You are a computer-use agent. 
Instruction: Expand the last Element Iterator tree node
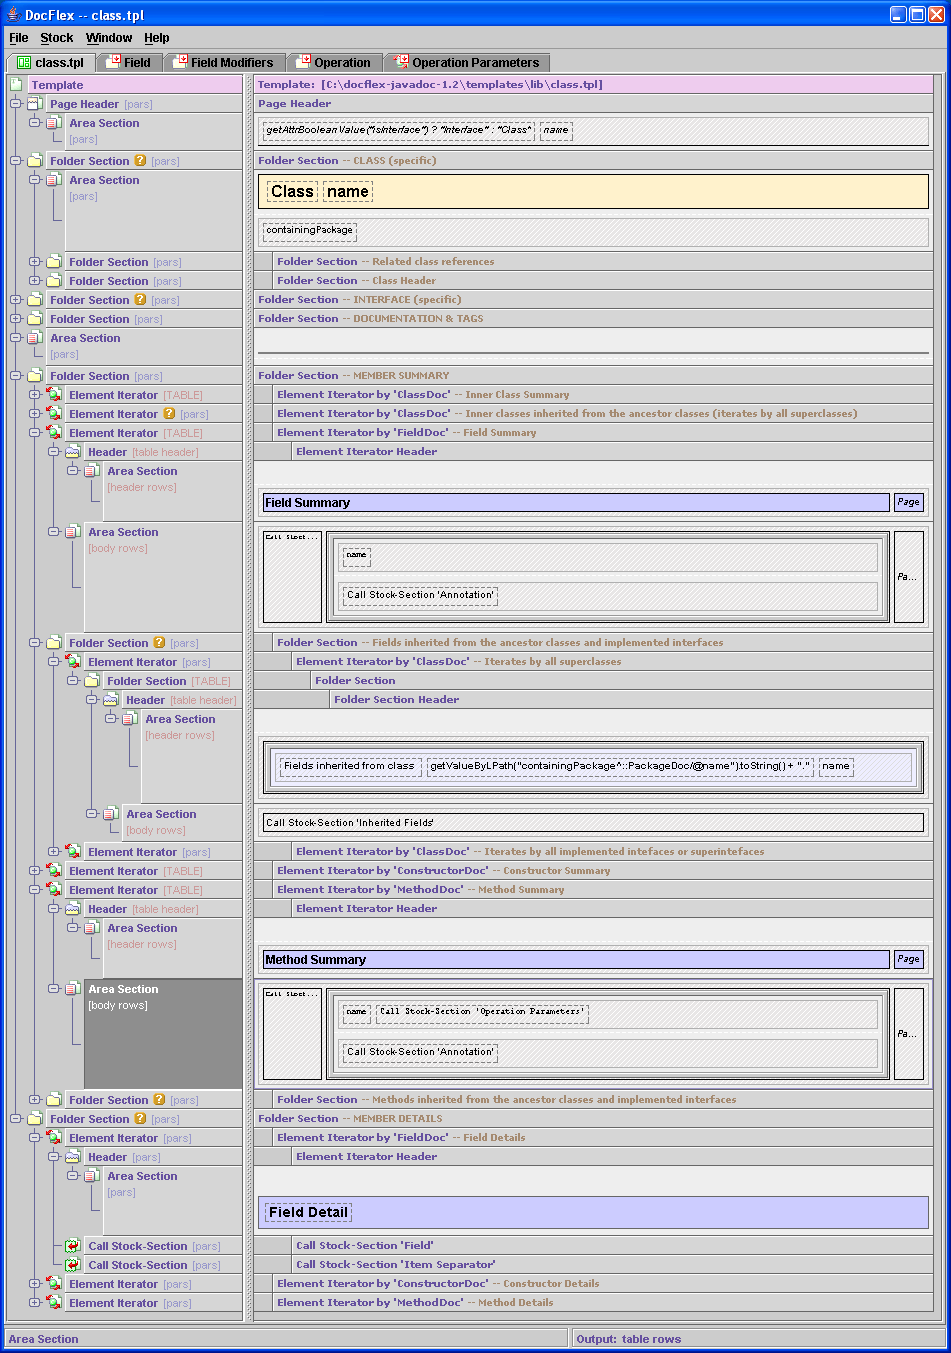pos(34,1303)
